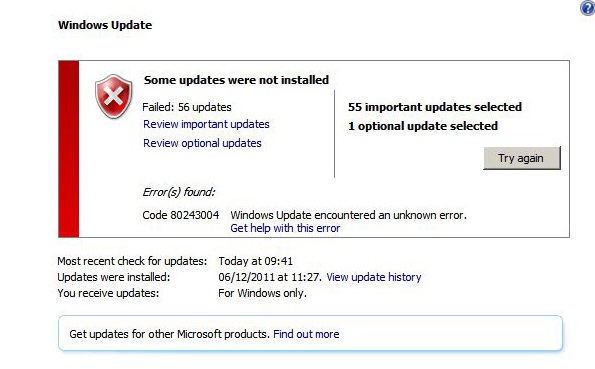Click the Windows Update encountered an unknown error message
The image size is (595, 369).
coord(348,215)
